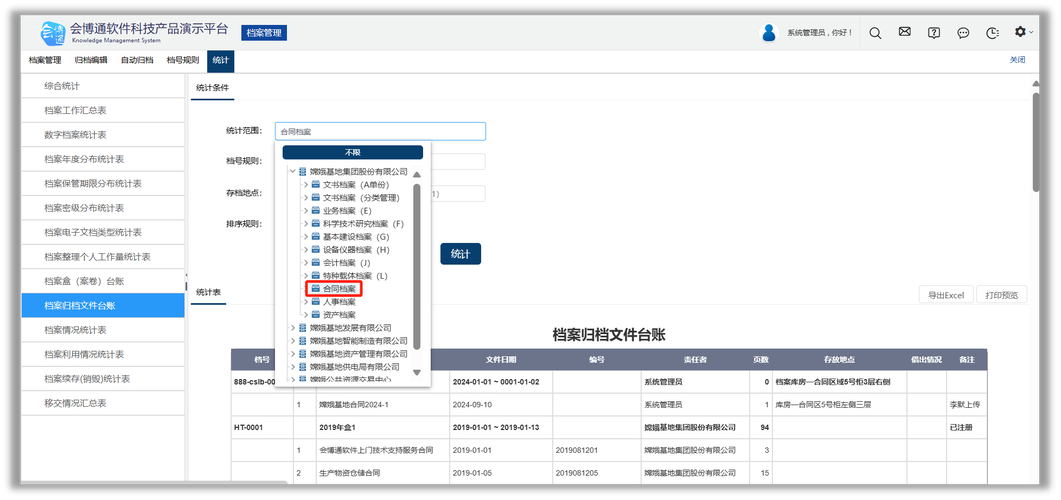Click the icon beside 嫦娥基地供电局有限公司
1061x500 pixels.
(302, 367)
